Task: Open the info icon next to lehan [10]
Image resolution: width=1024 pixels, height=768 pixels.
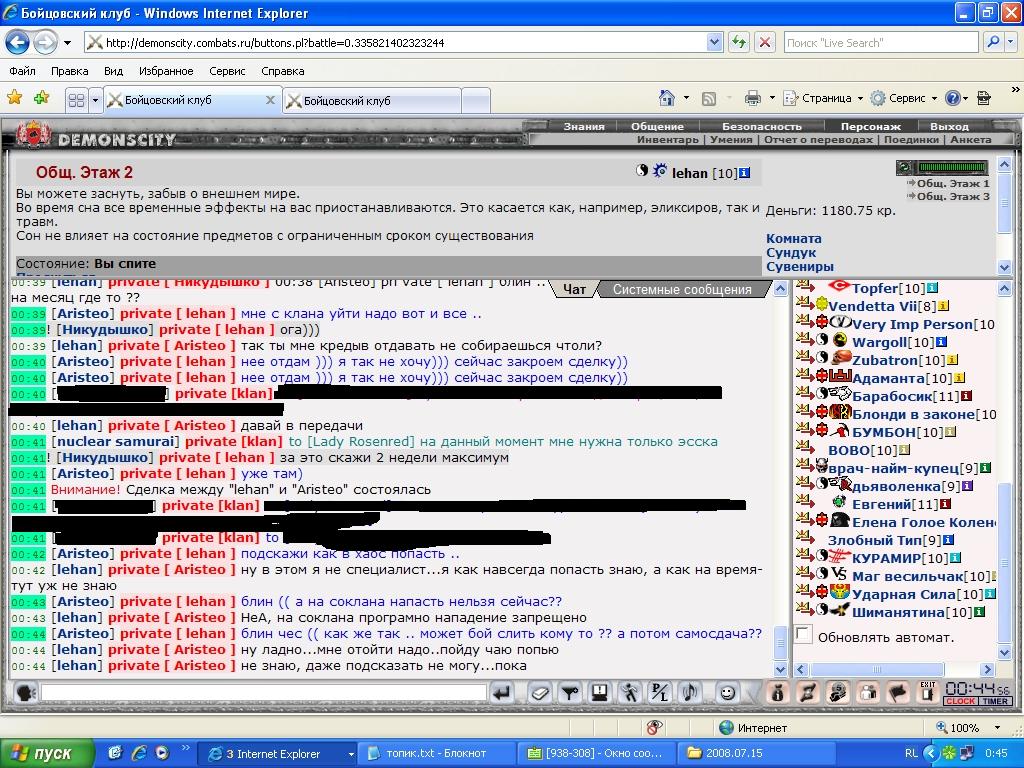Action: click(744, 173)
